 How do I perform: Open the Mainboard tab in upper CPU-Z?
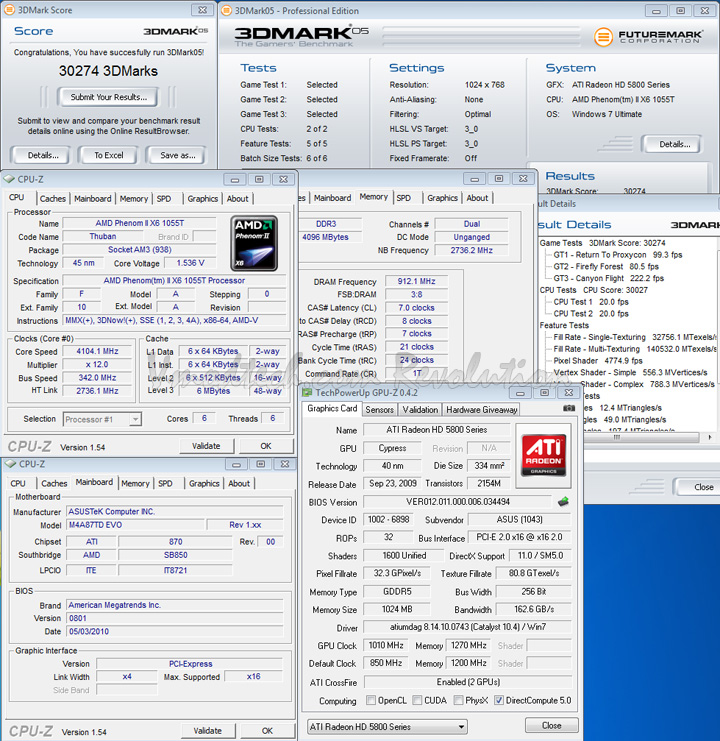point(93,198)
